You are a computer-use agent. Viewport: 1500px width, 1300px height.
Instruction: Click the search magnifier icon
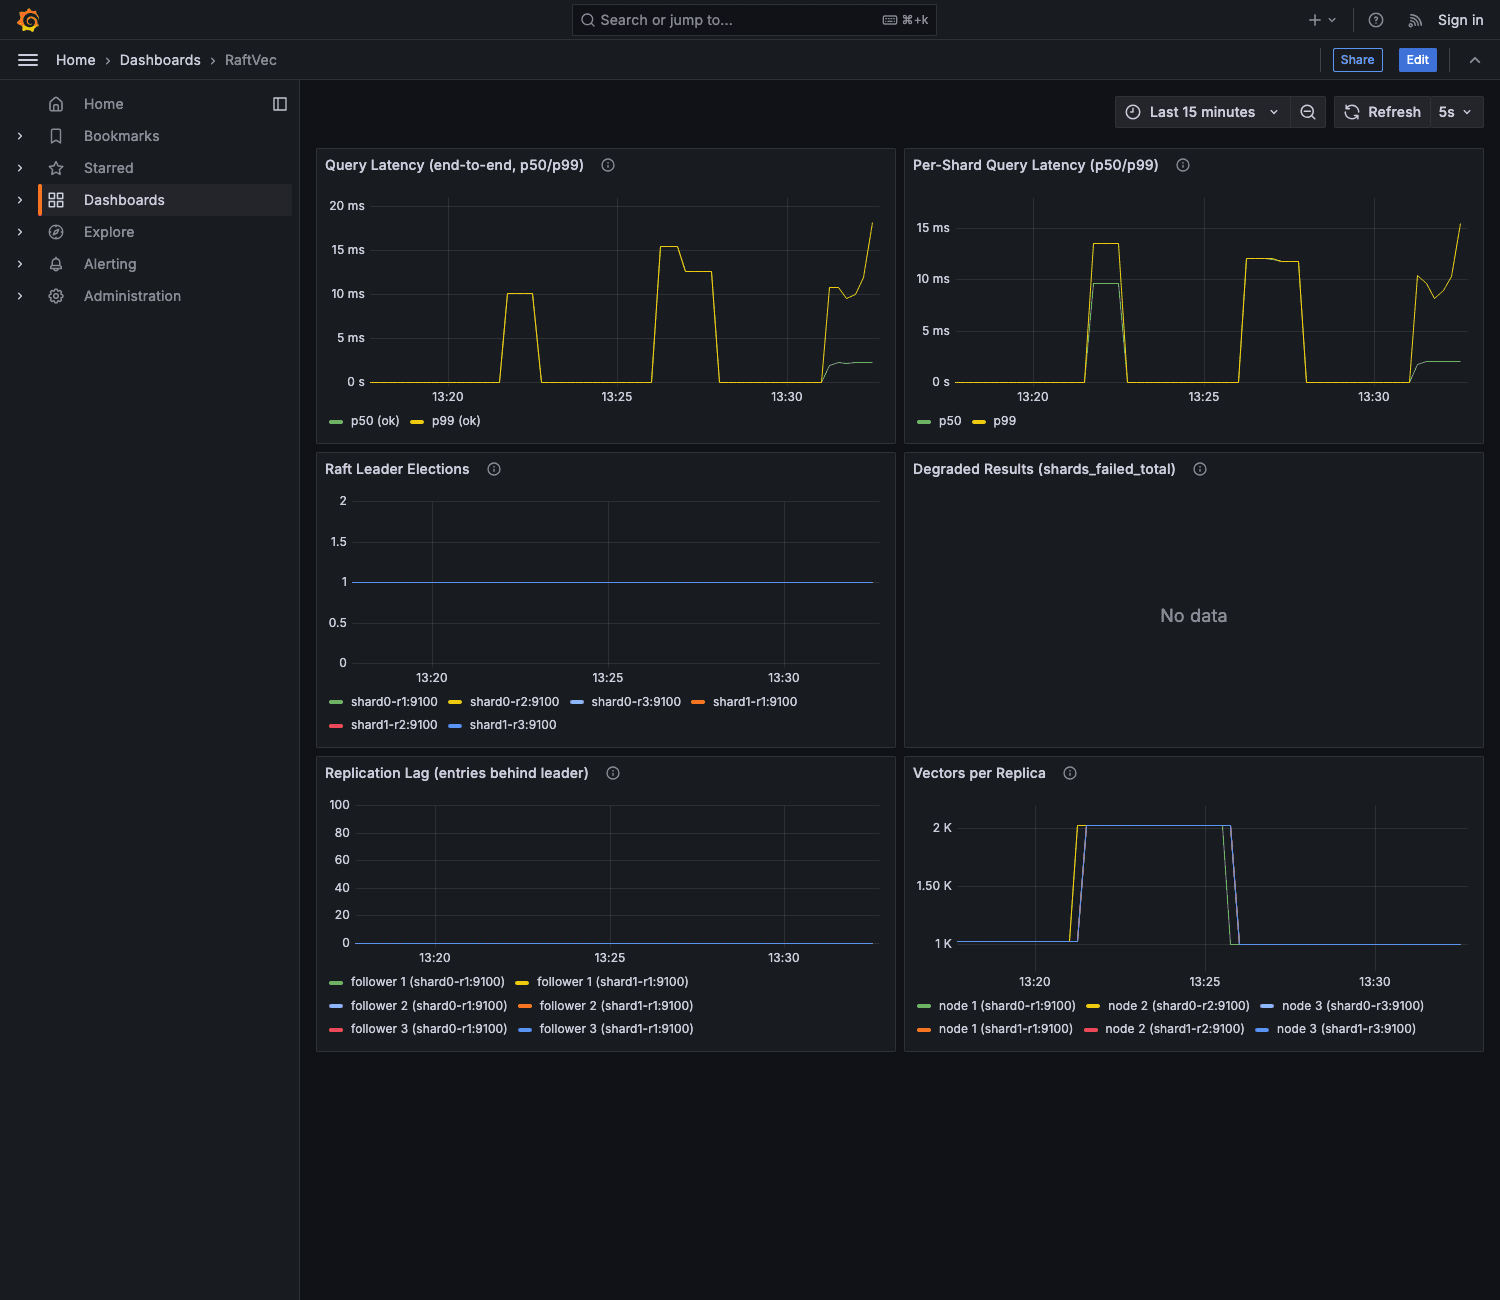588,20
